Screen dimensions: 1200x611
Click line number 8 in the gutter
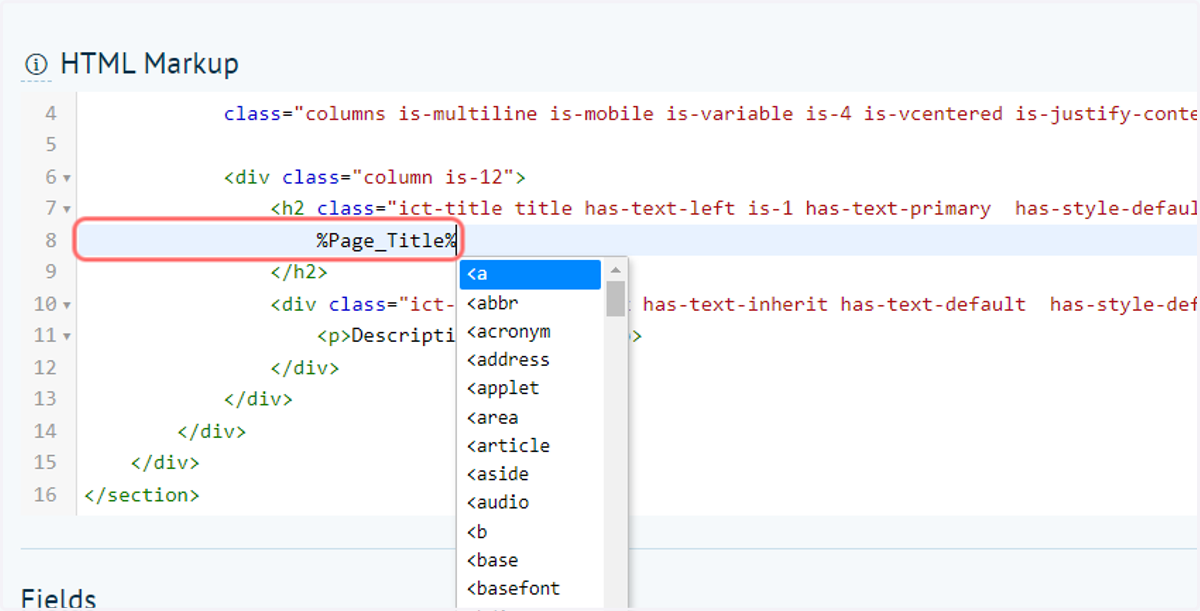pyautogui.click(x=51, y=241)
